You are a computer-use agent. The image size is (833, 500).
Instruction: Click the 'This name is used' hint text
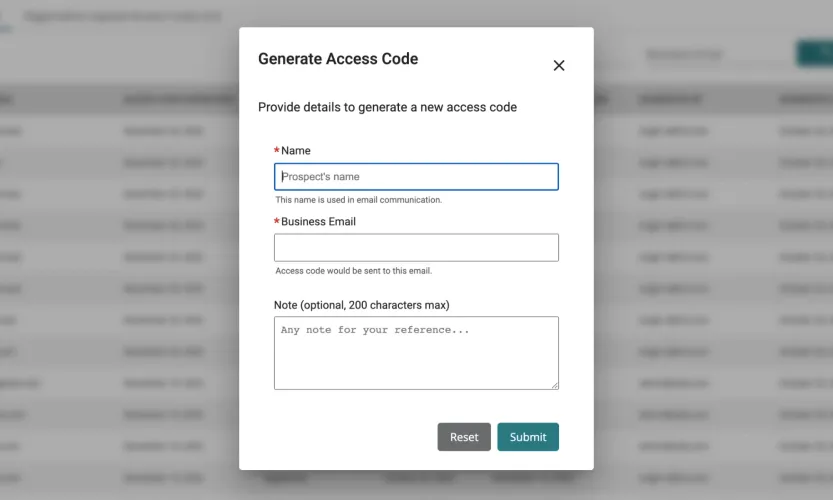point(358,200)
